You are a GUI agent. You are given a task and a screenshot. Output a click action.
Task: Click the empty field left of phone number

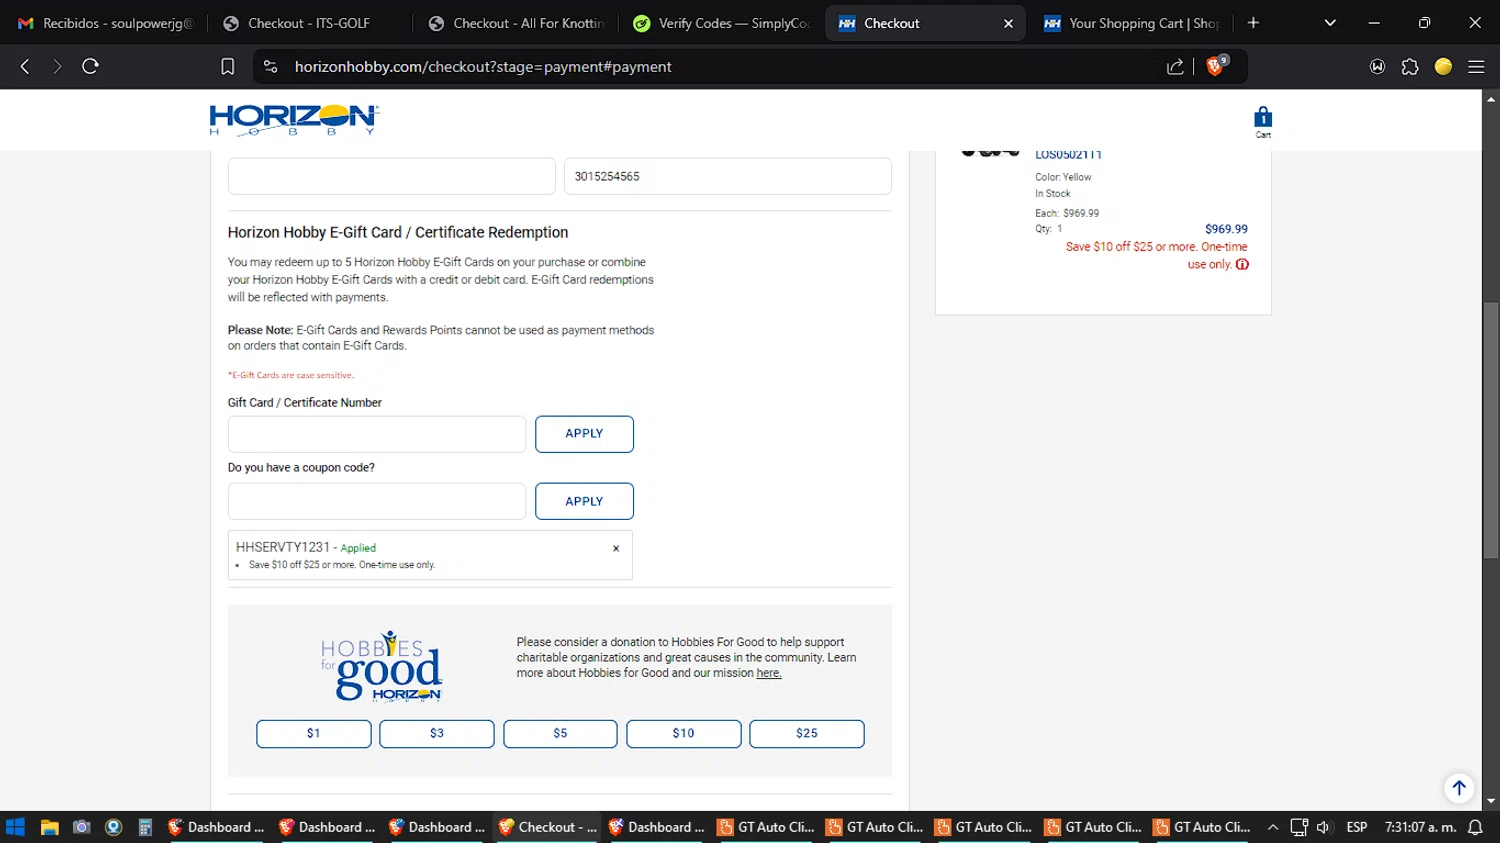click(392, 176)
